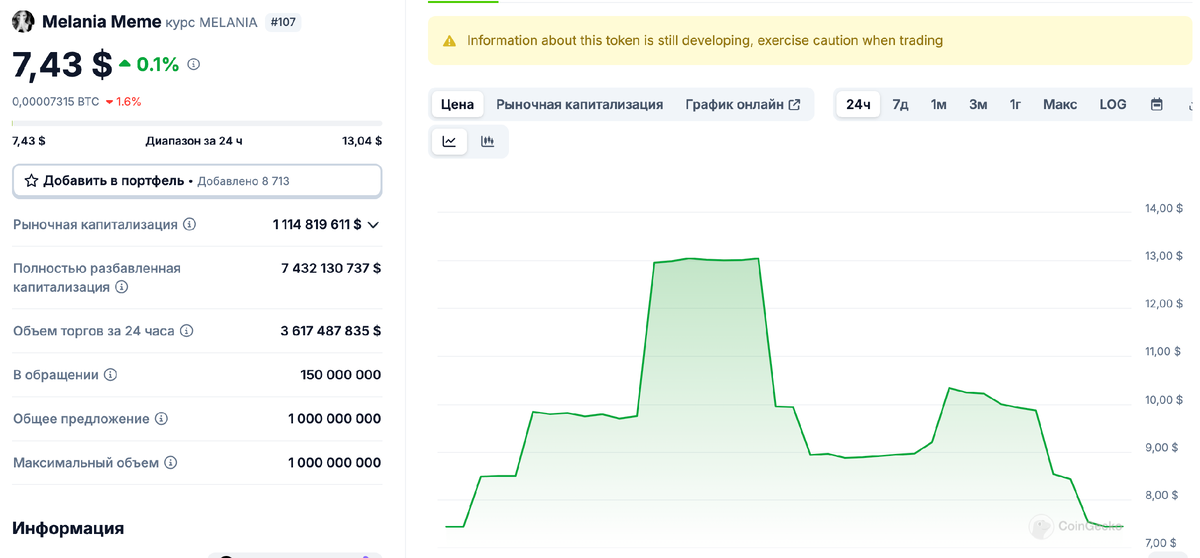Click Добавить в портфель button
Viewport: 1200px width, 558px height.
click(x=197, y=181)
